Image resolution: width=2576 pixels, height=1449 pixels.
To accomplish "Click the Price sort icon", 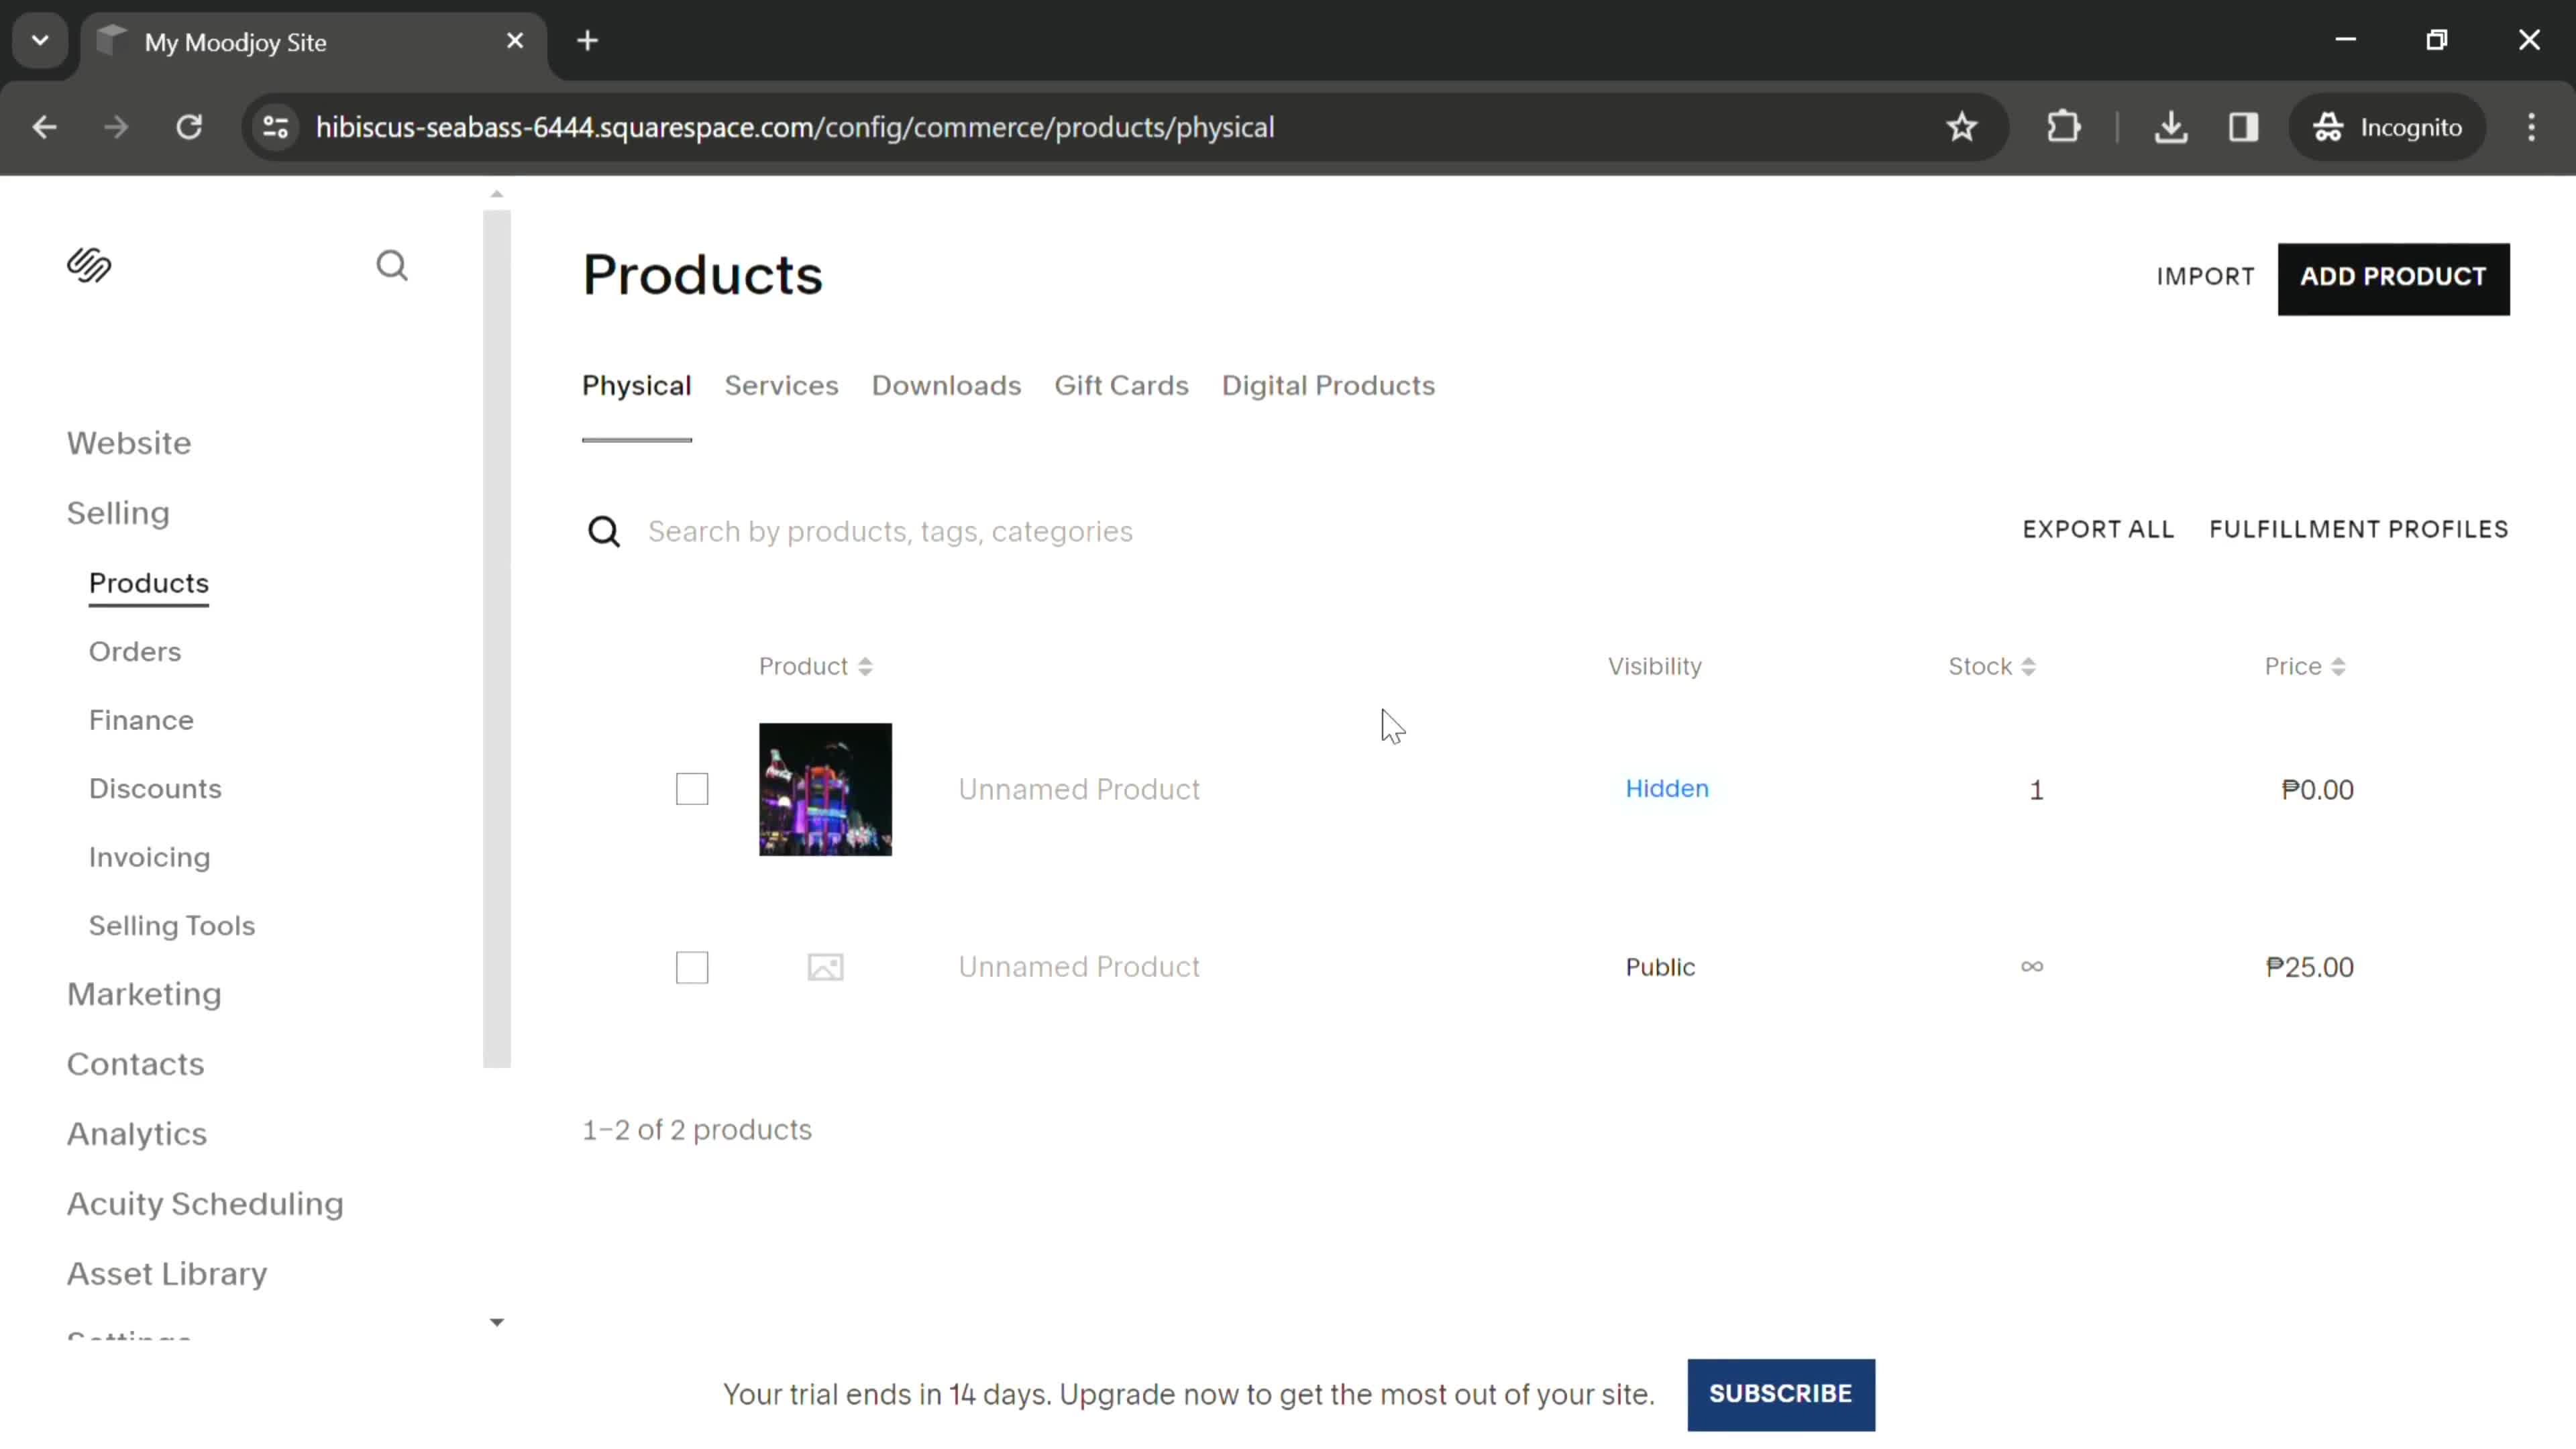I will pyautogui.click(x=2341, y=665).
